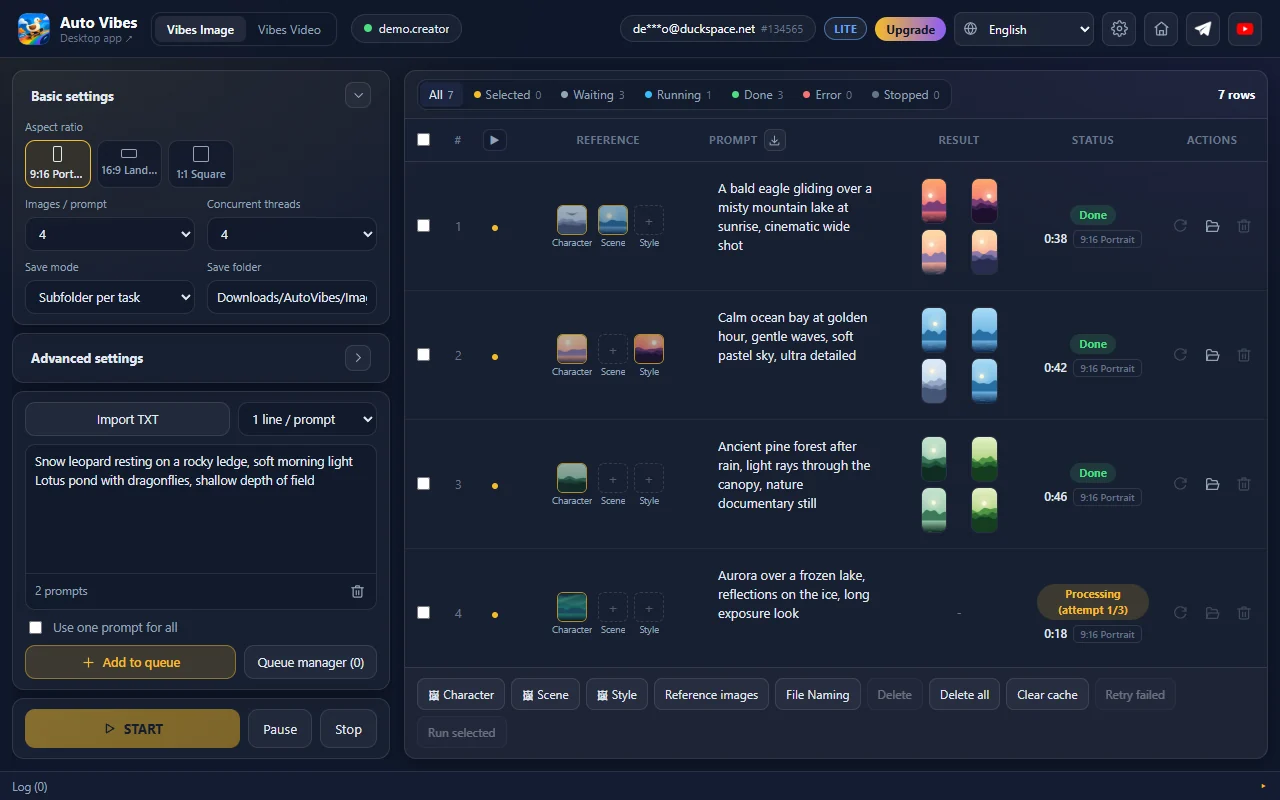Expand the Advanced settings section
Image resolution: width=1280 pixels, height=800 pixels.
point(358,358)
